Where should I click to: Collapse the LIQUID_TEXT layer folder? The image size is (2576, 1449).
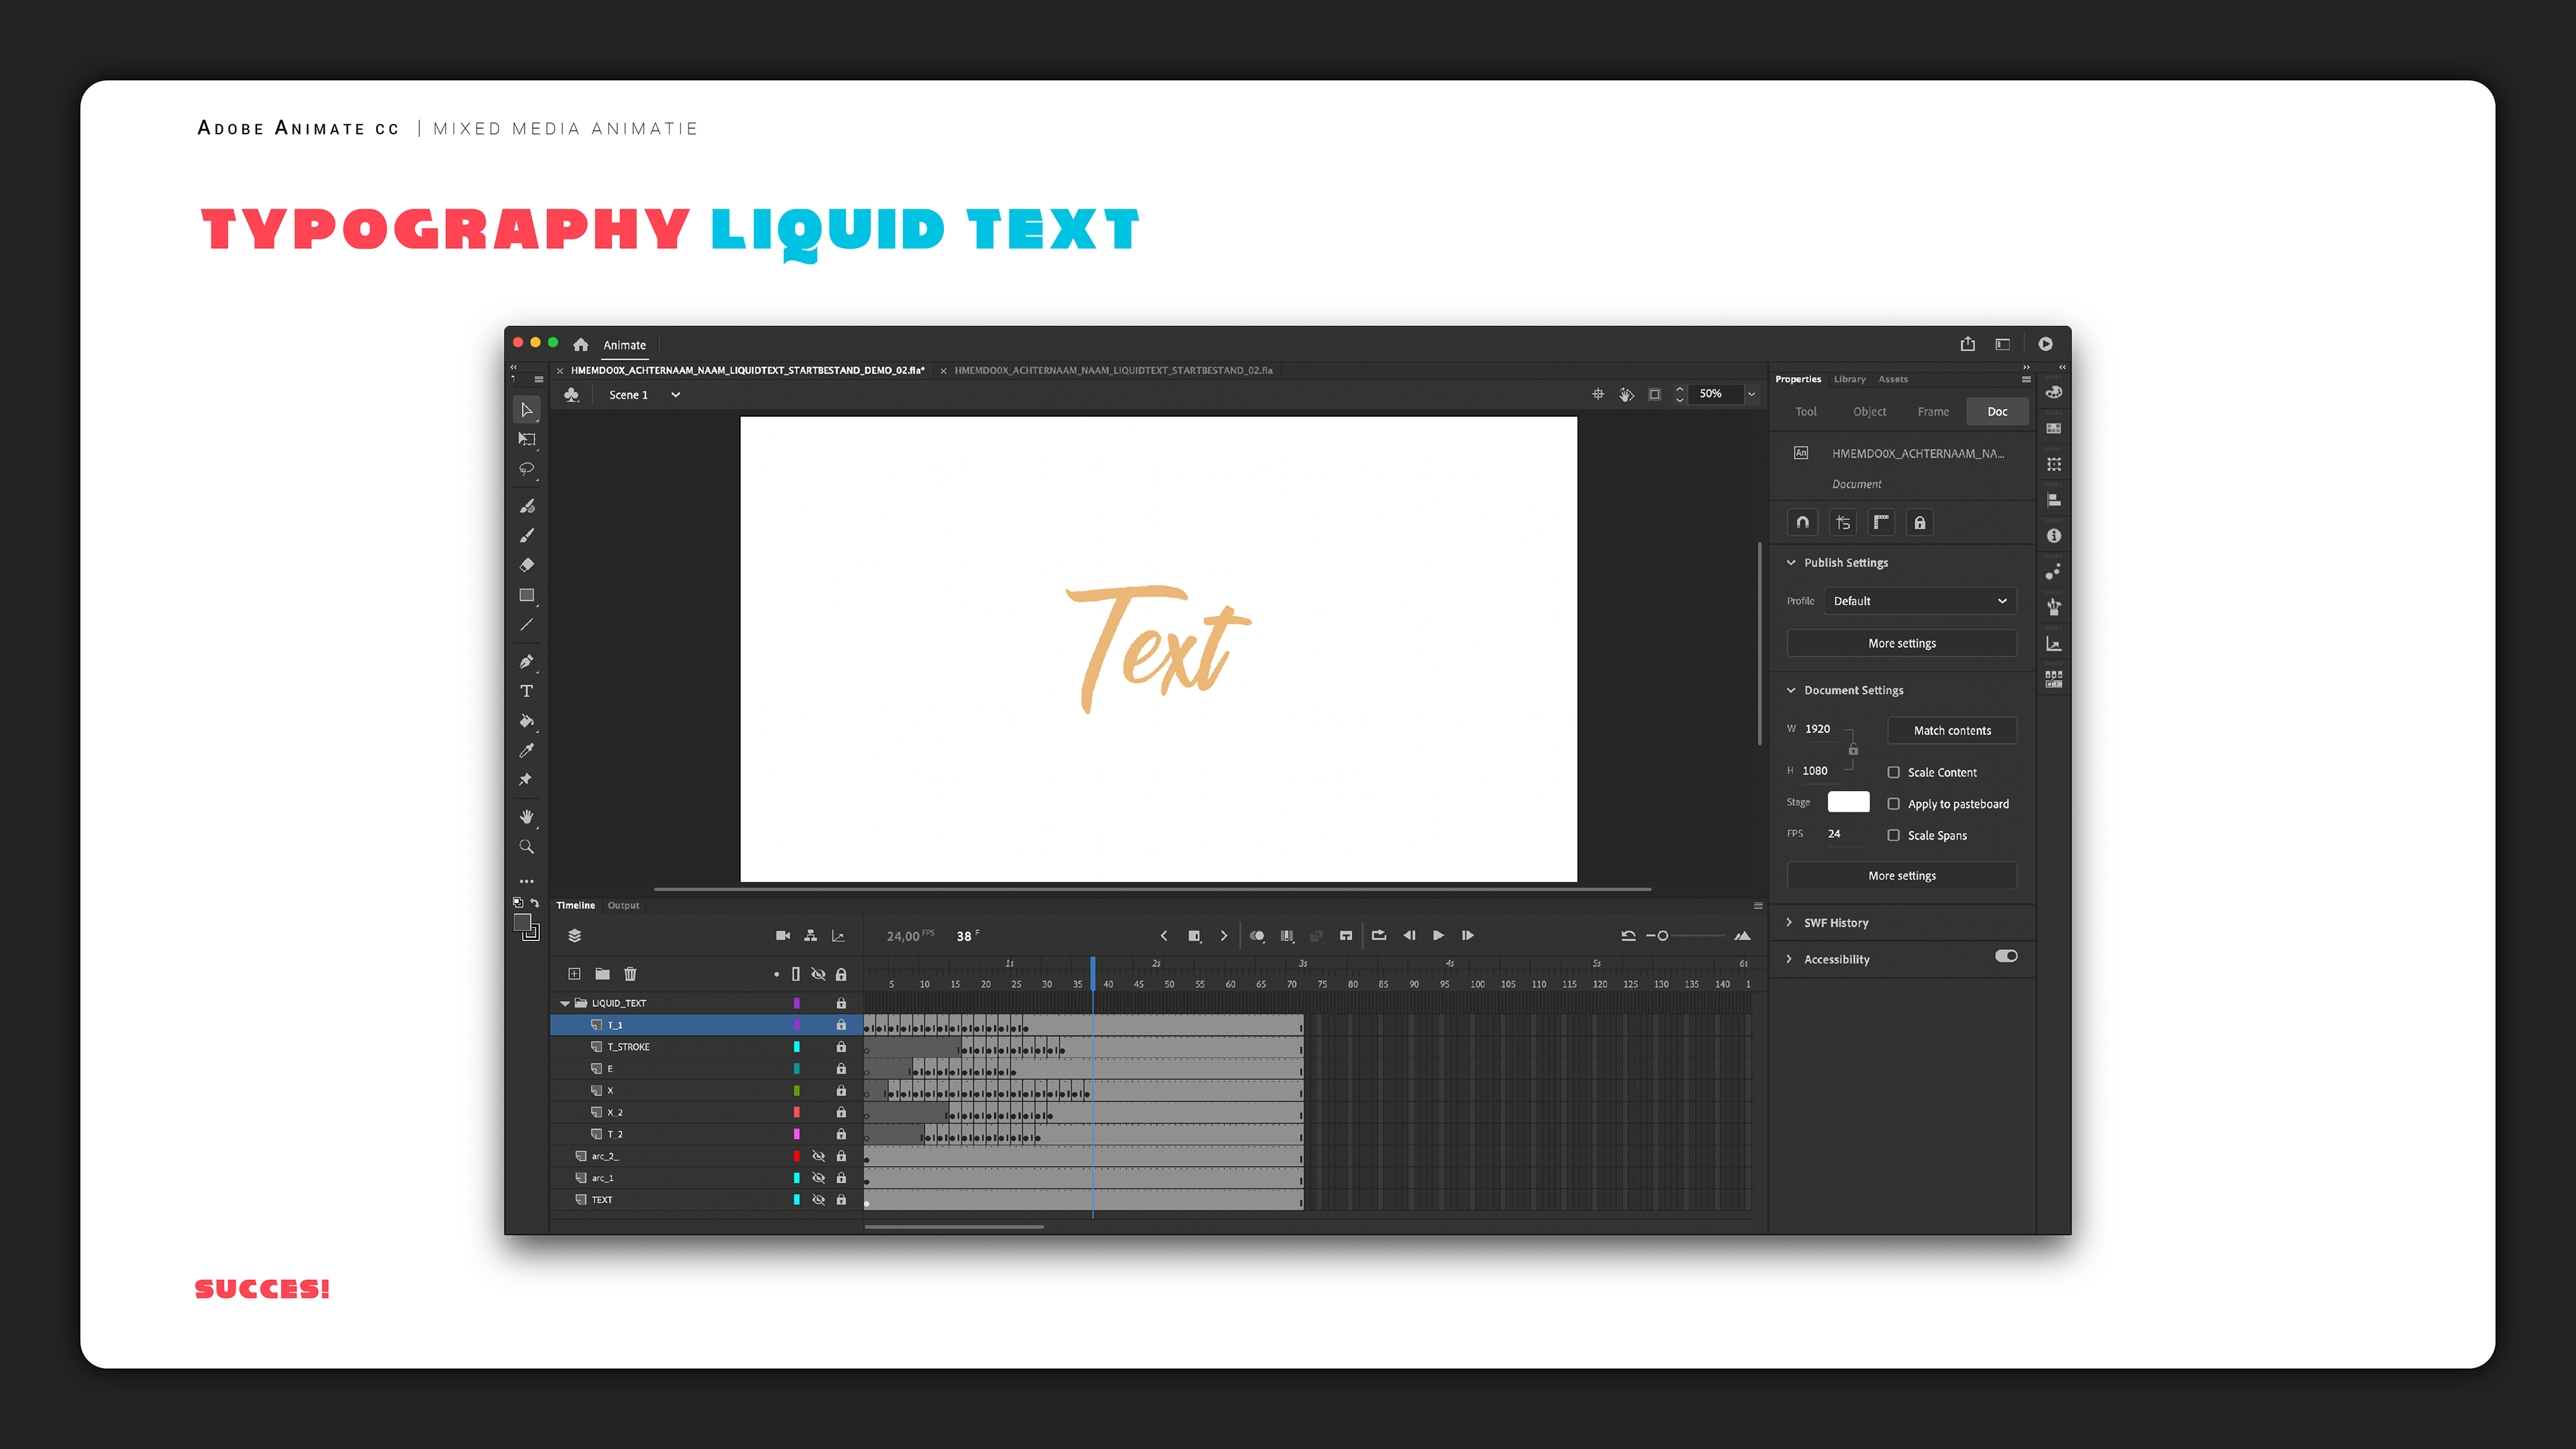(x=565, y=1003)
